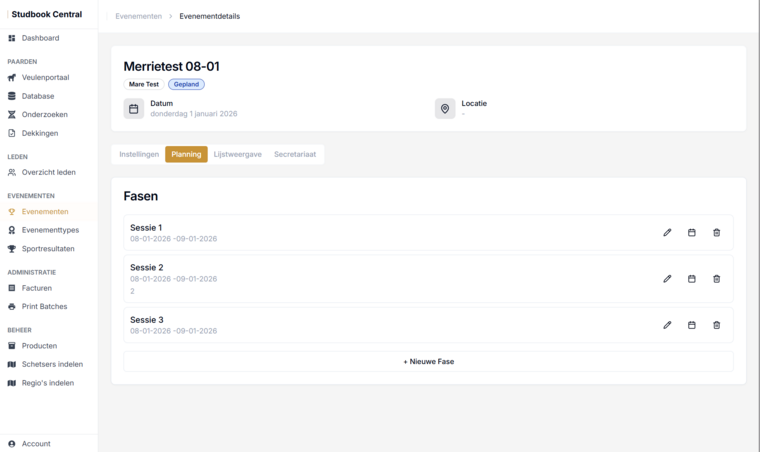Image resolution: width=760 pixels, height=452 pixels.
Task: Delete Sessie 2 with trash icon
Action: click(716, 279)
